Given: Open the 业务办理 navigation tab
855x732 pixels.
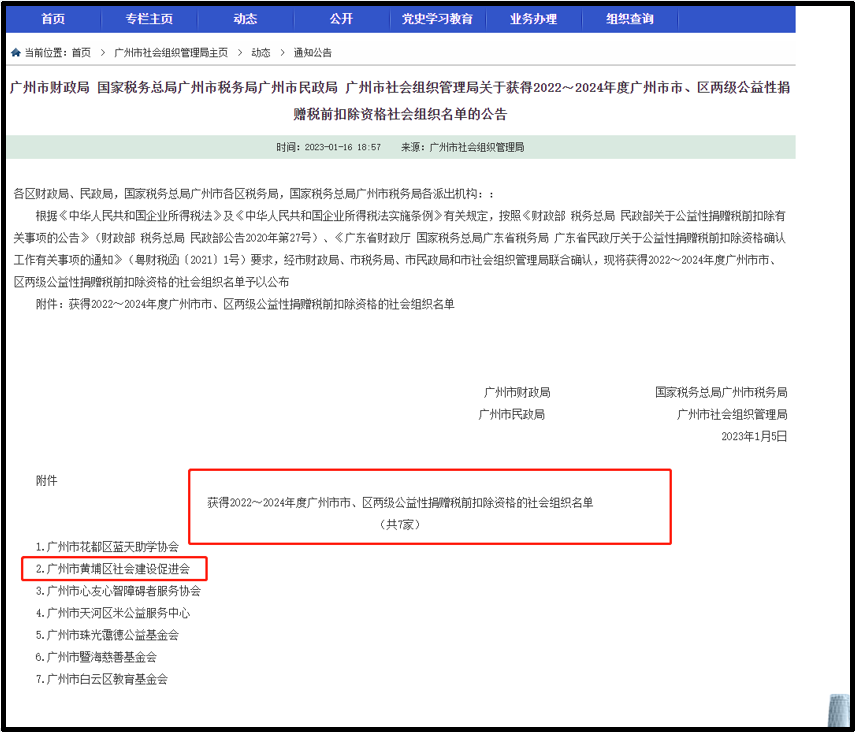Looking at the screenshot, I should coord(533,19).
